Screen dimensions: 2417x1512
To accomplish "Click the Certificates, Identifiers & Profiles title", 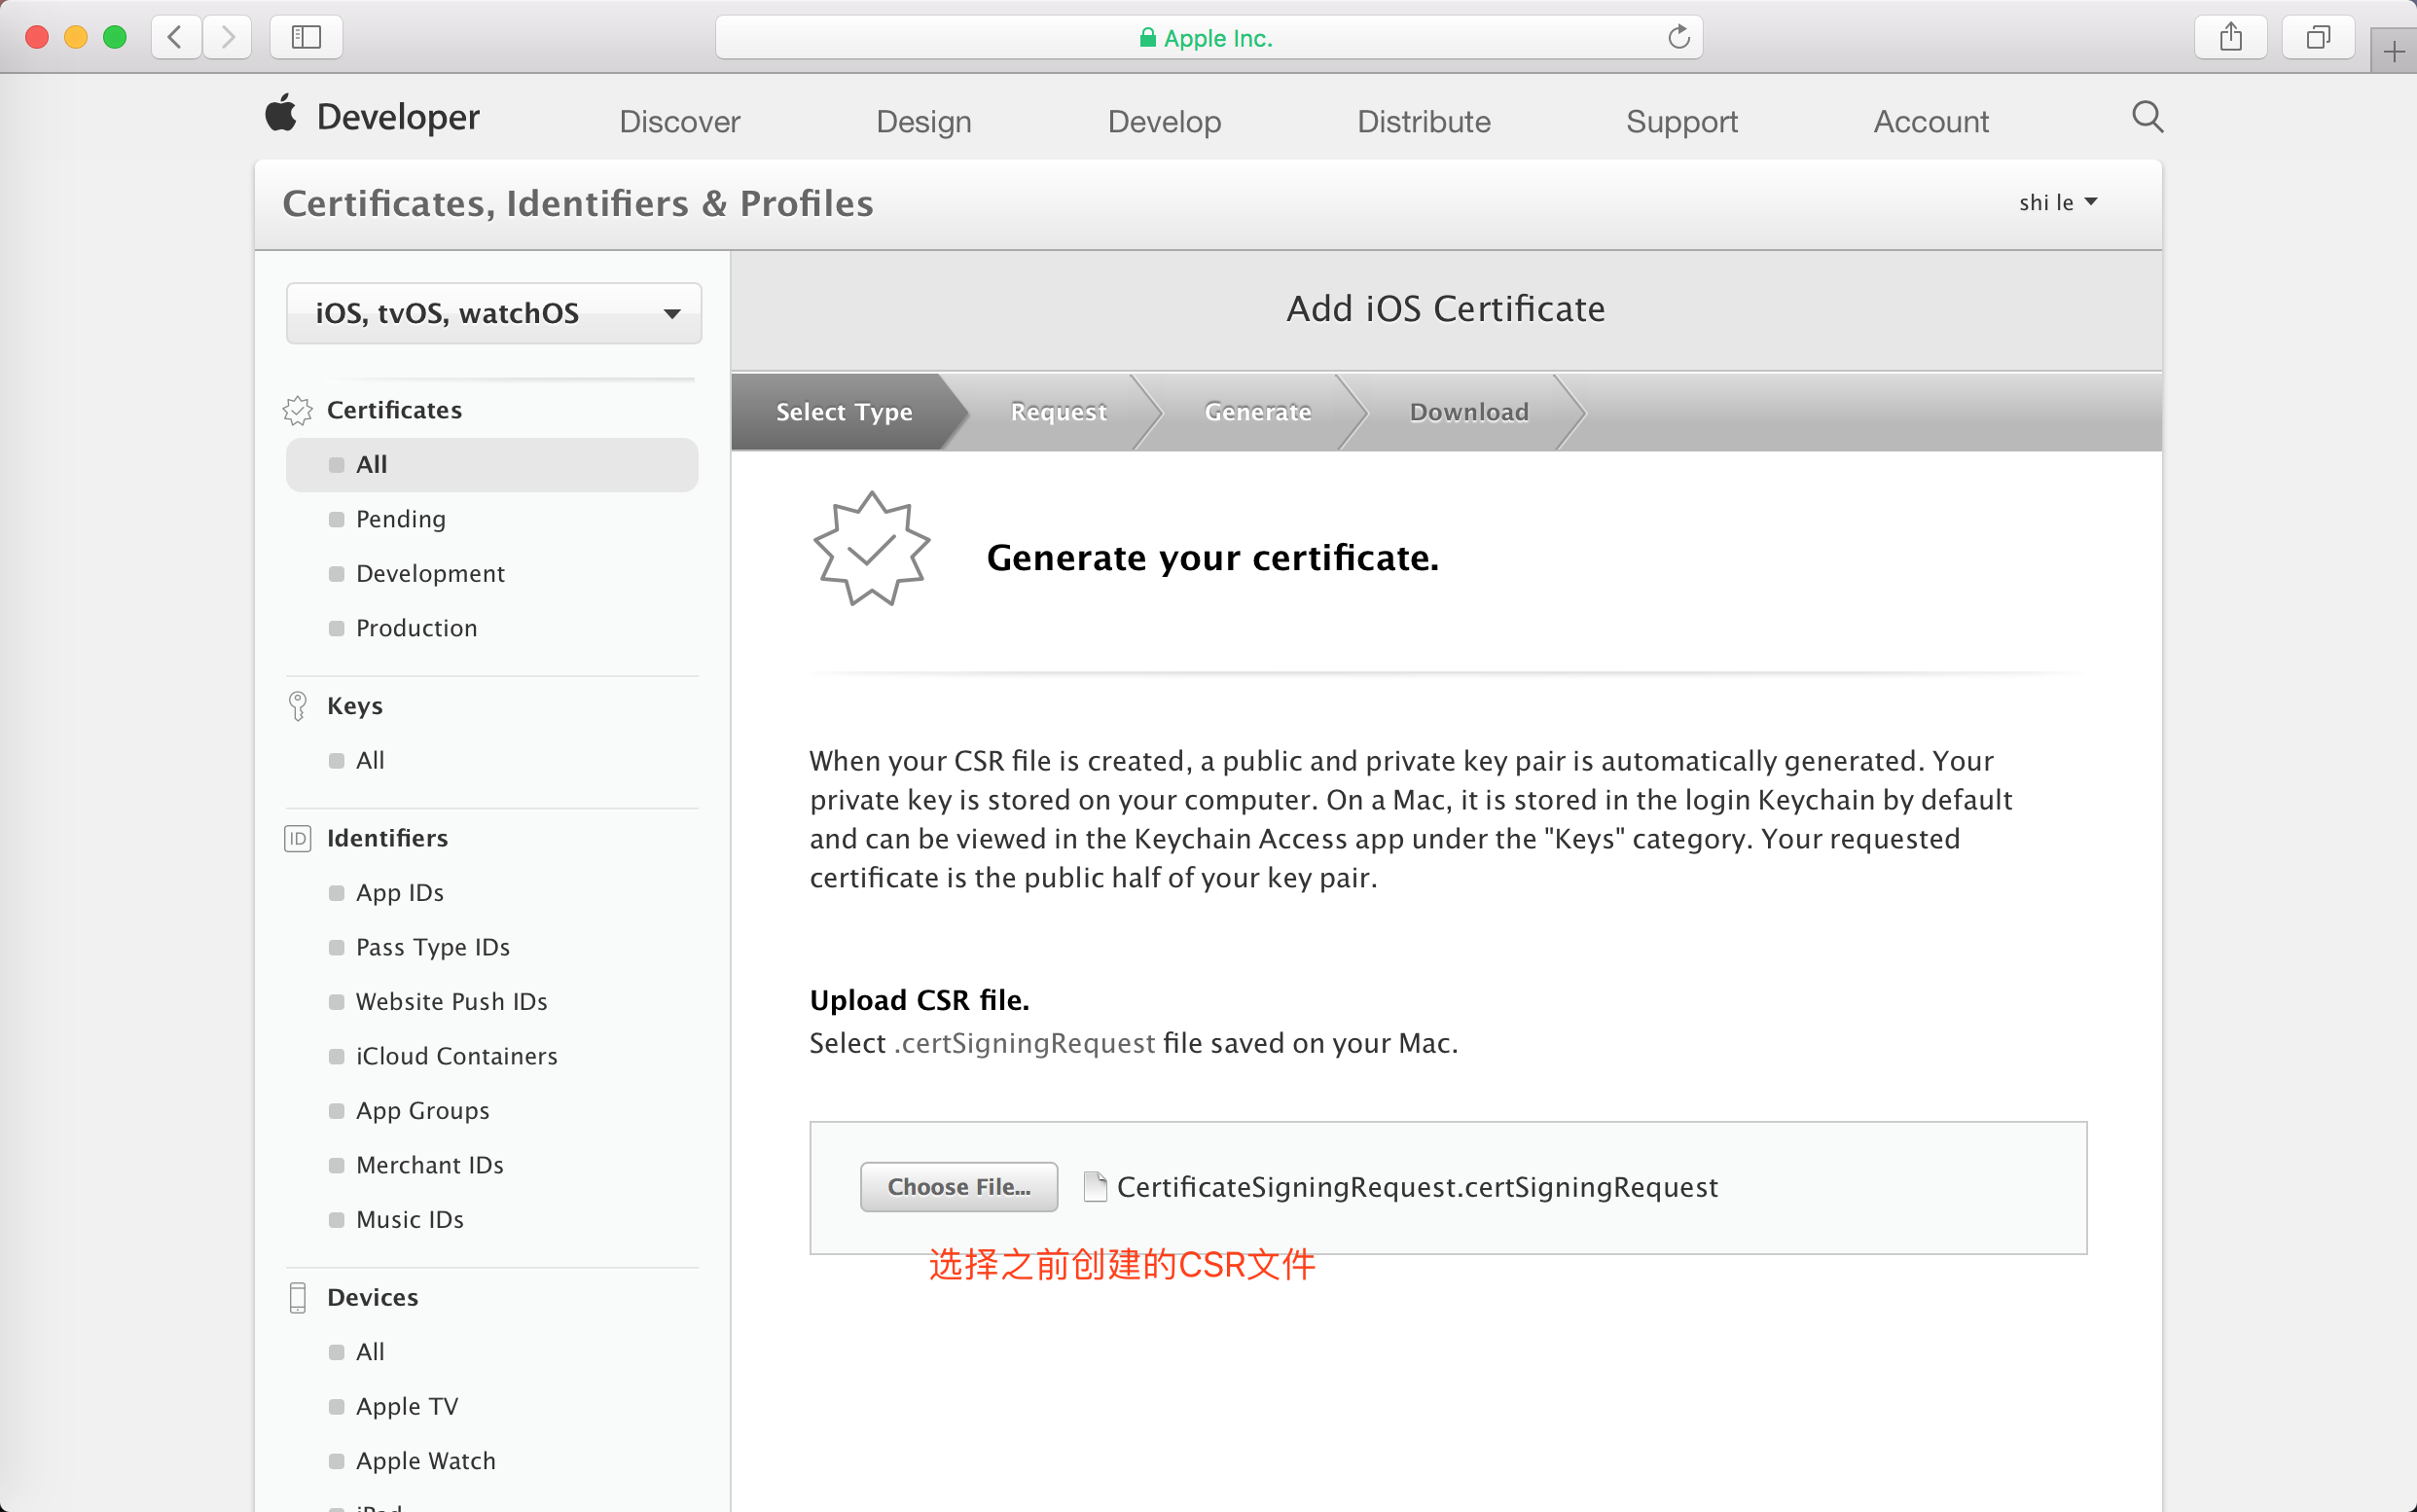I will pyautogui.click(x=578, y=204).
